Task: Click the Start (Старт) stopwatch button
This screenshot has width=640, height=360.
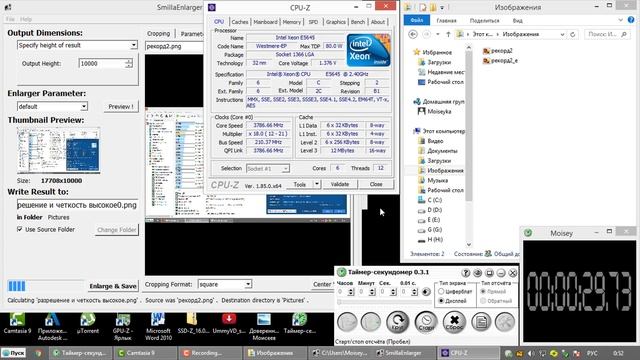Action: point(426,322)
